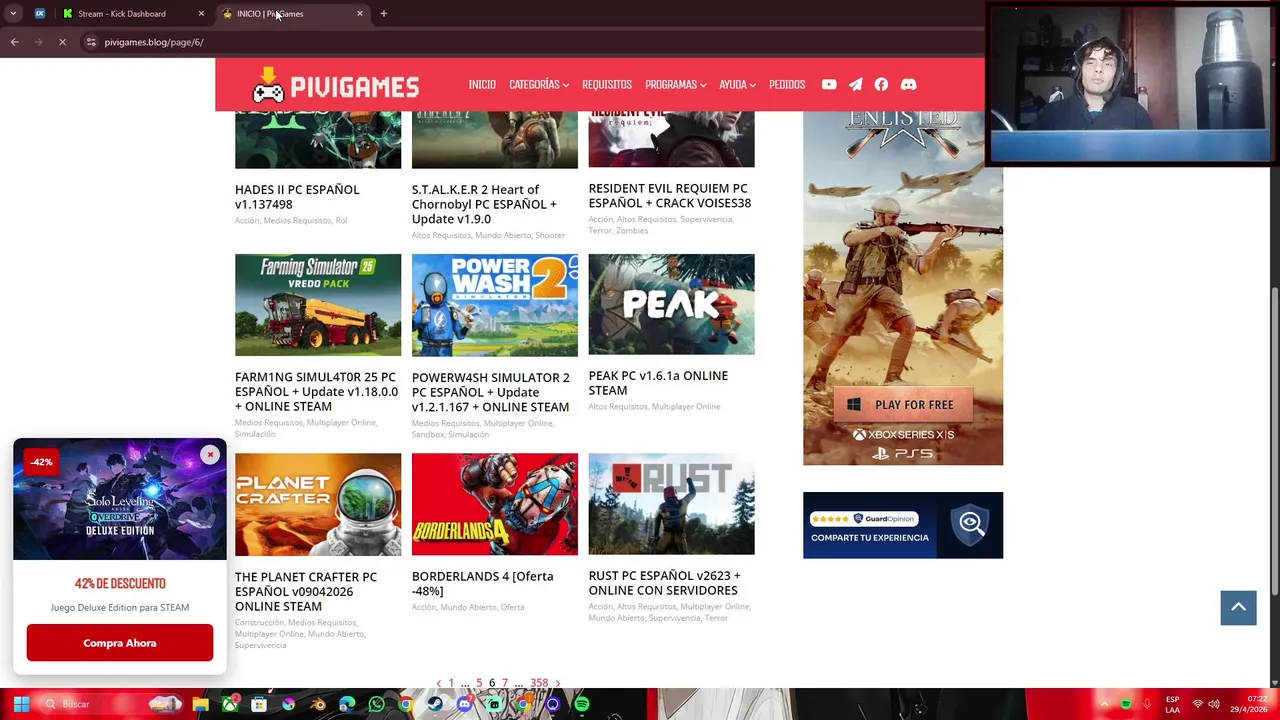Show hidden system tray icons
This screenshot has height=720, width=1280.
1104,704
